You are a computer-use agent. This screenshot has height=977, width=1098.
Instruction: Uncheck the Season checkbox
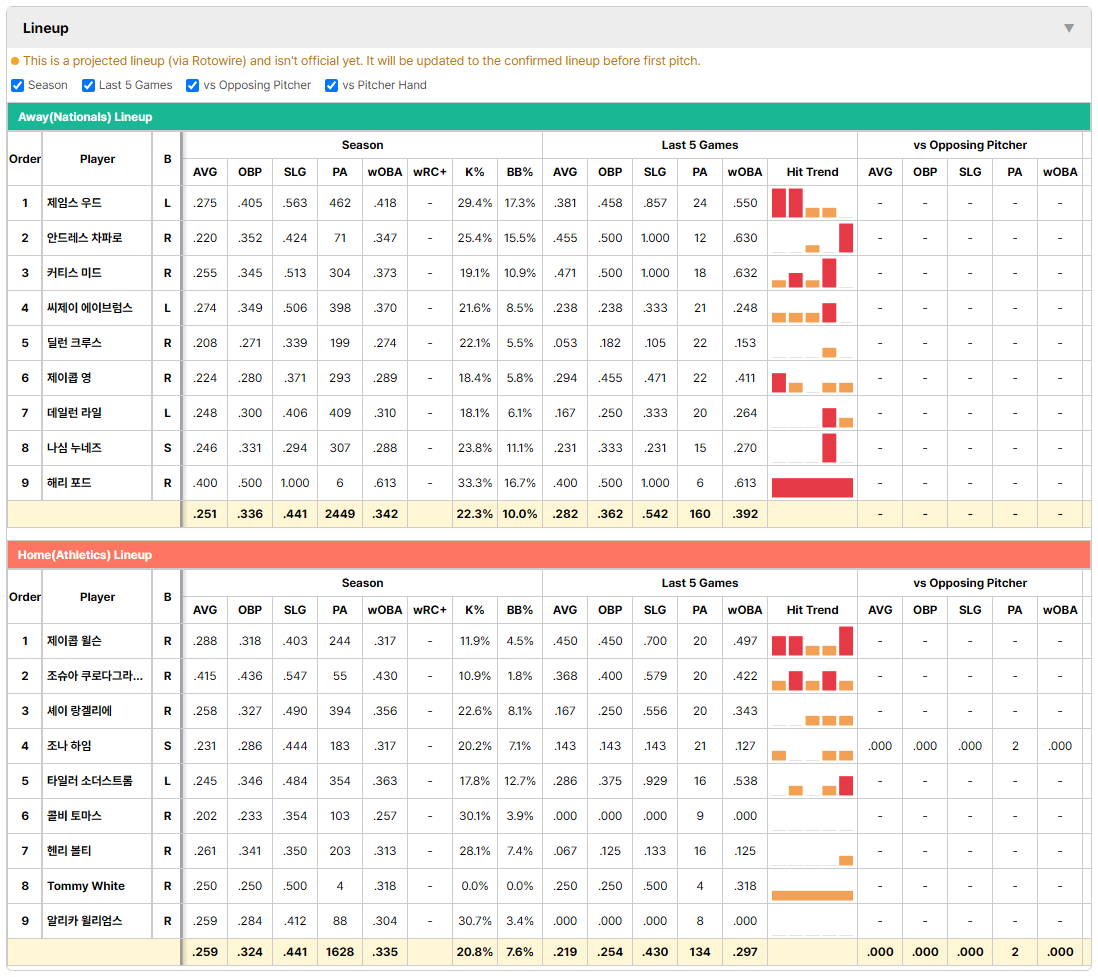pyautogui.click(x=18, y=85)
